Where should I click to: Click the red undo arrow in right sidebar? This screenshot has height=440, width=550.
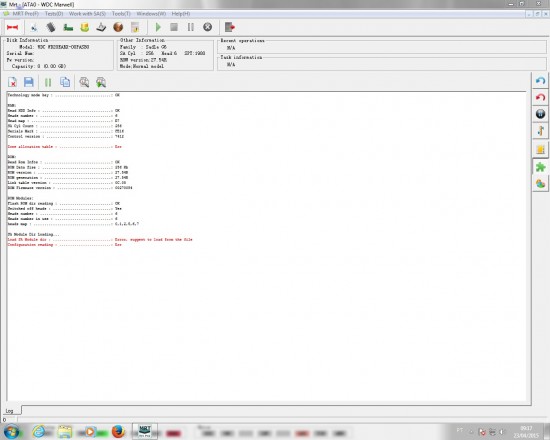pos(541,97)
